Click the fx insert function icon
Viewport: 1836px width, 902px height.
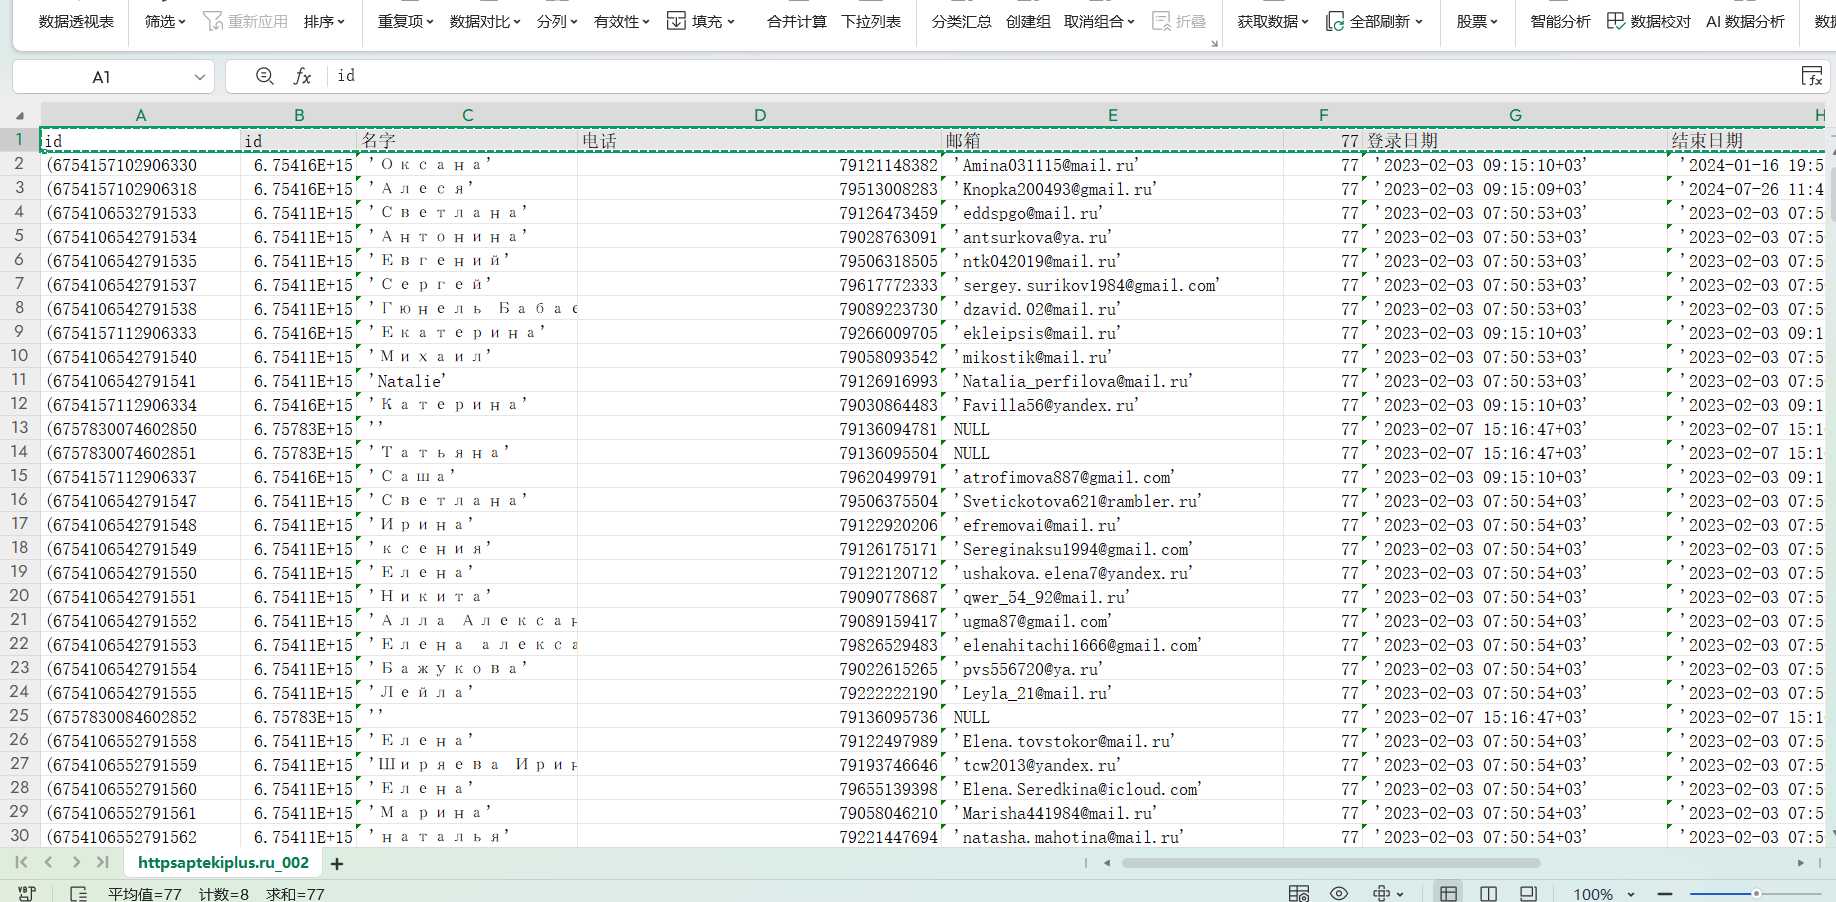[x=302, y=76]
